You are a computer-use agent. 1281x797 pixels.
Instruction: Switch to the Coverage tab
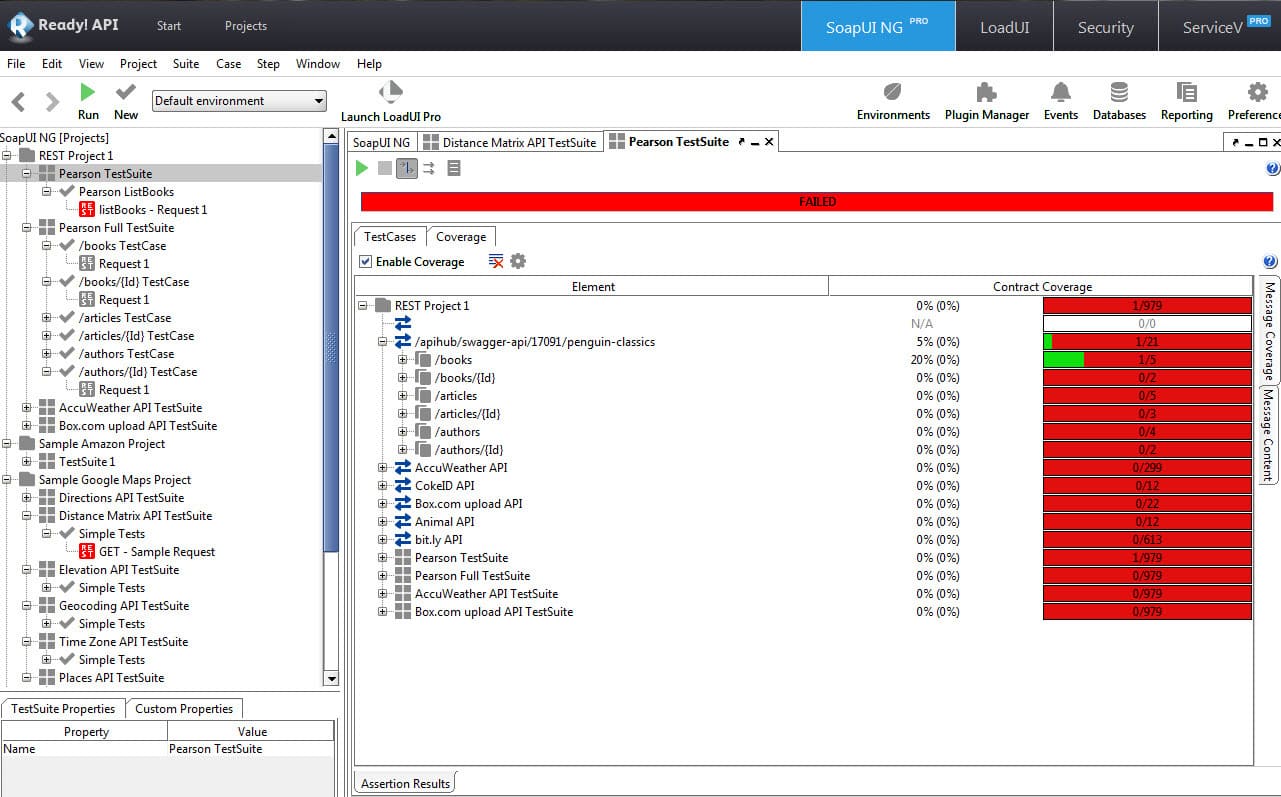461,237
